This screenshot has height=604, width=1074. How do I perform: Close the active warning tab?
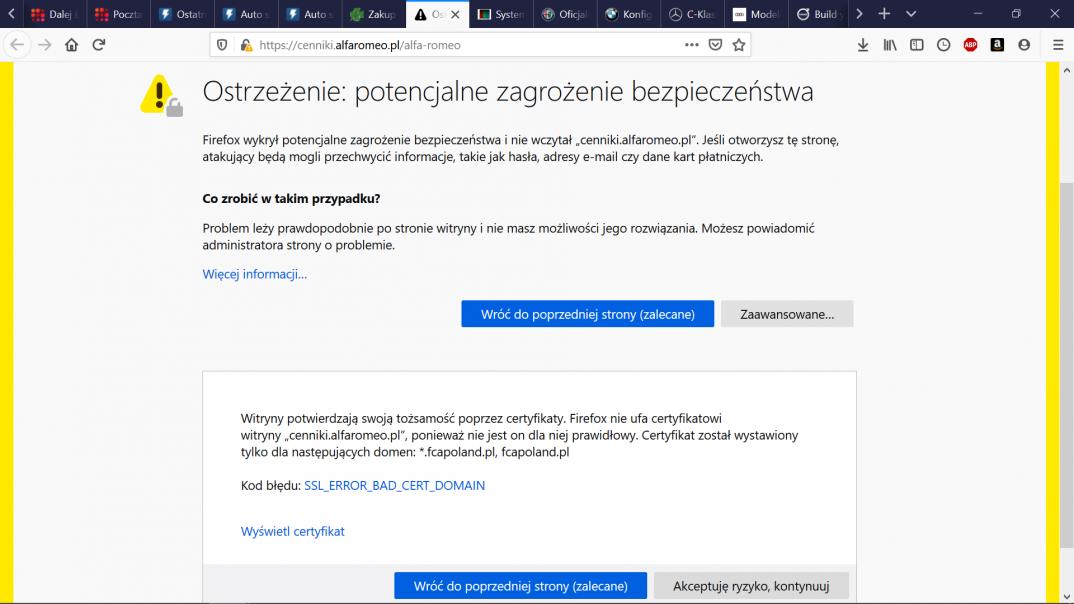(x=455, y=14)
